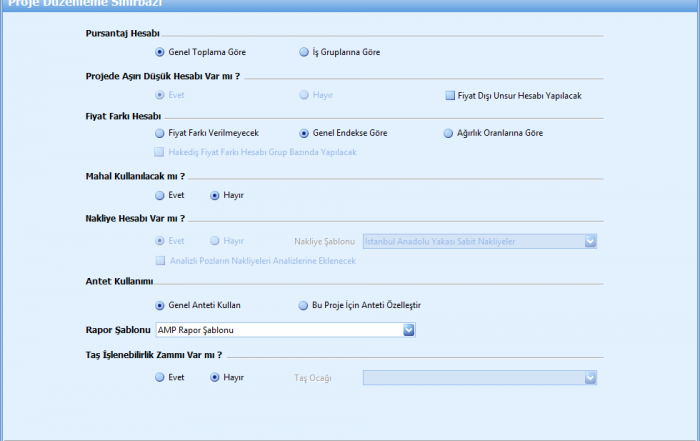
Task: Select 'Ağırlık Oranlarına Göre' radio button
Action: 448,132
